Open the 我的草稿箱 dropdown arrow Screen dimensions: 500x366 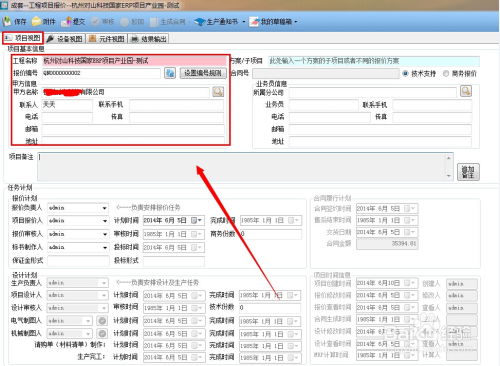[x=295, y=22]
